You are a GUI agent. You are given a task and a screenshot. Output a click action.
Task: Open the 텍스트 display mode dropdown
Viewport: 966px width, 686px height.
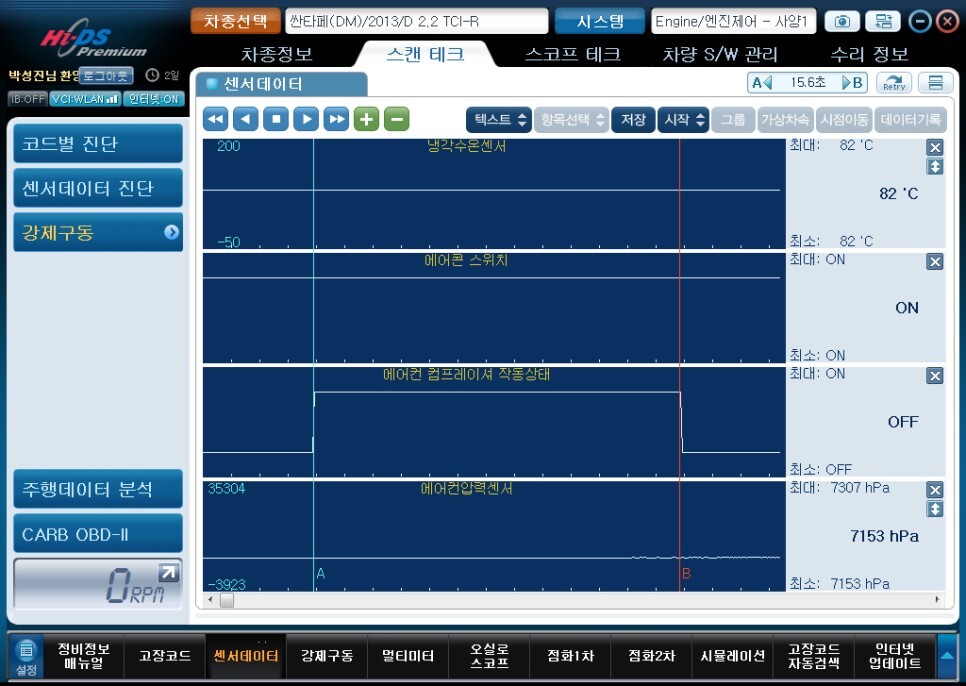click(498, 119)
